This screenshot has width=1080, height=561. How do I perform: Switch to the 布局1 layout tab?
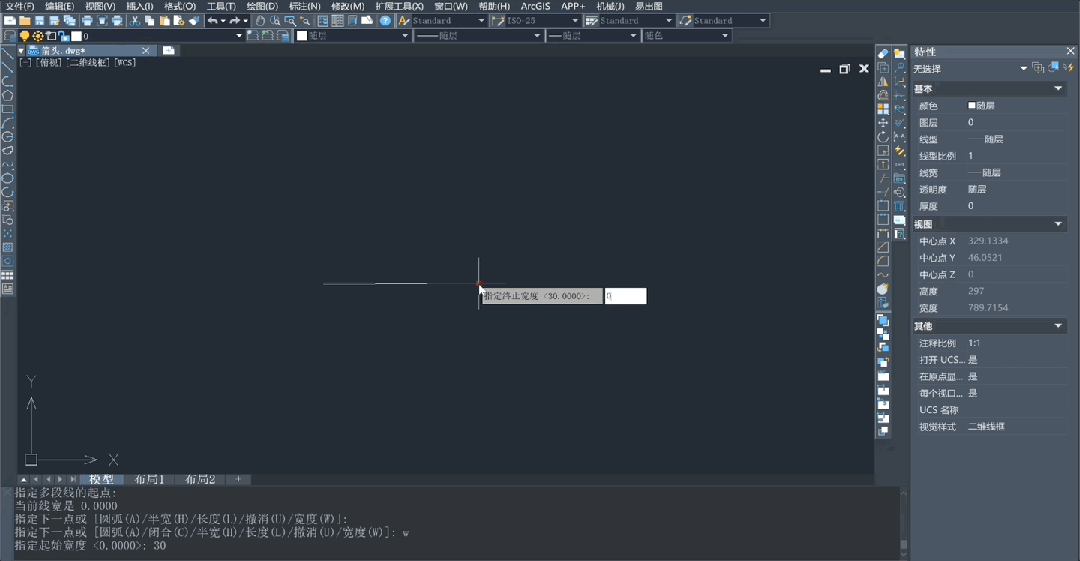pyautogui.click(x=149, y=480)
